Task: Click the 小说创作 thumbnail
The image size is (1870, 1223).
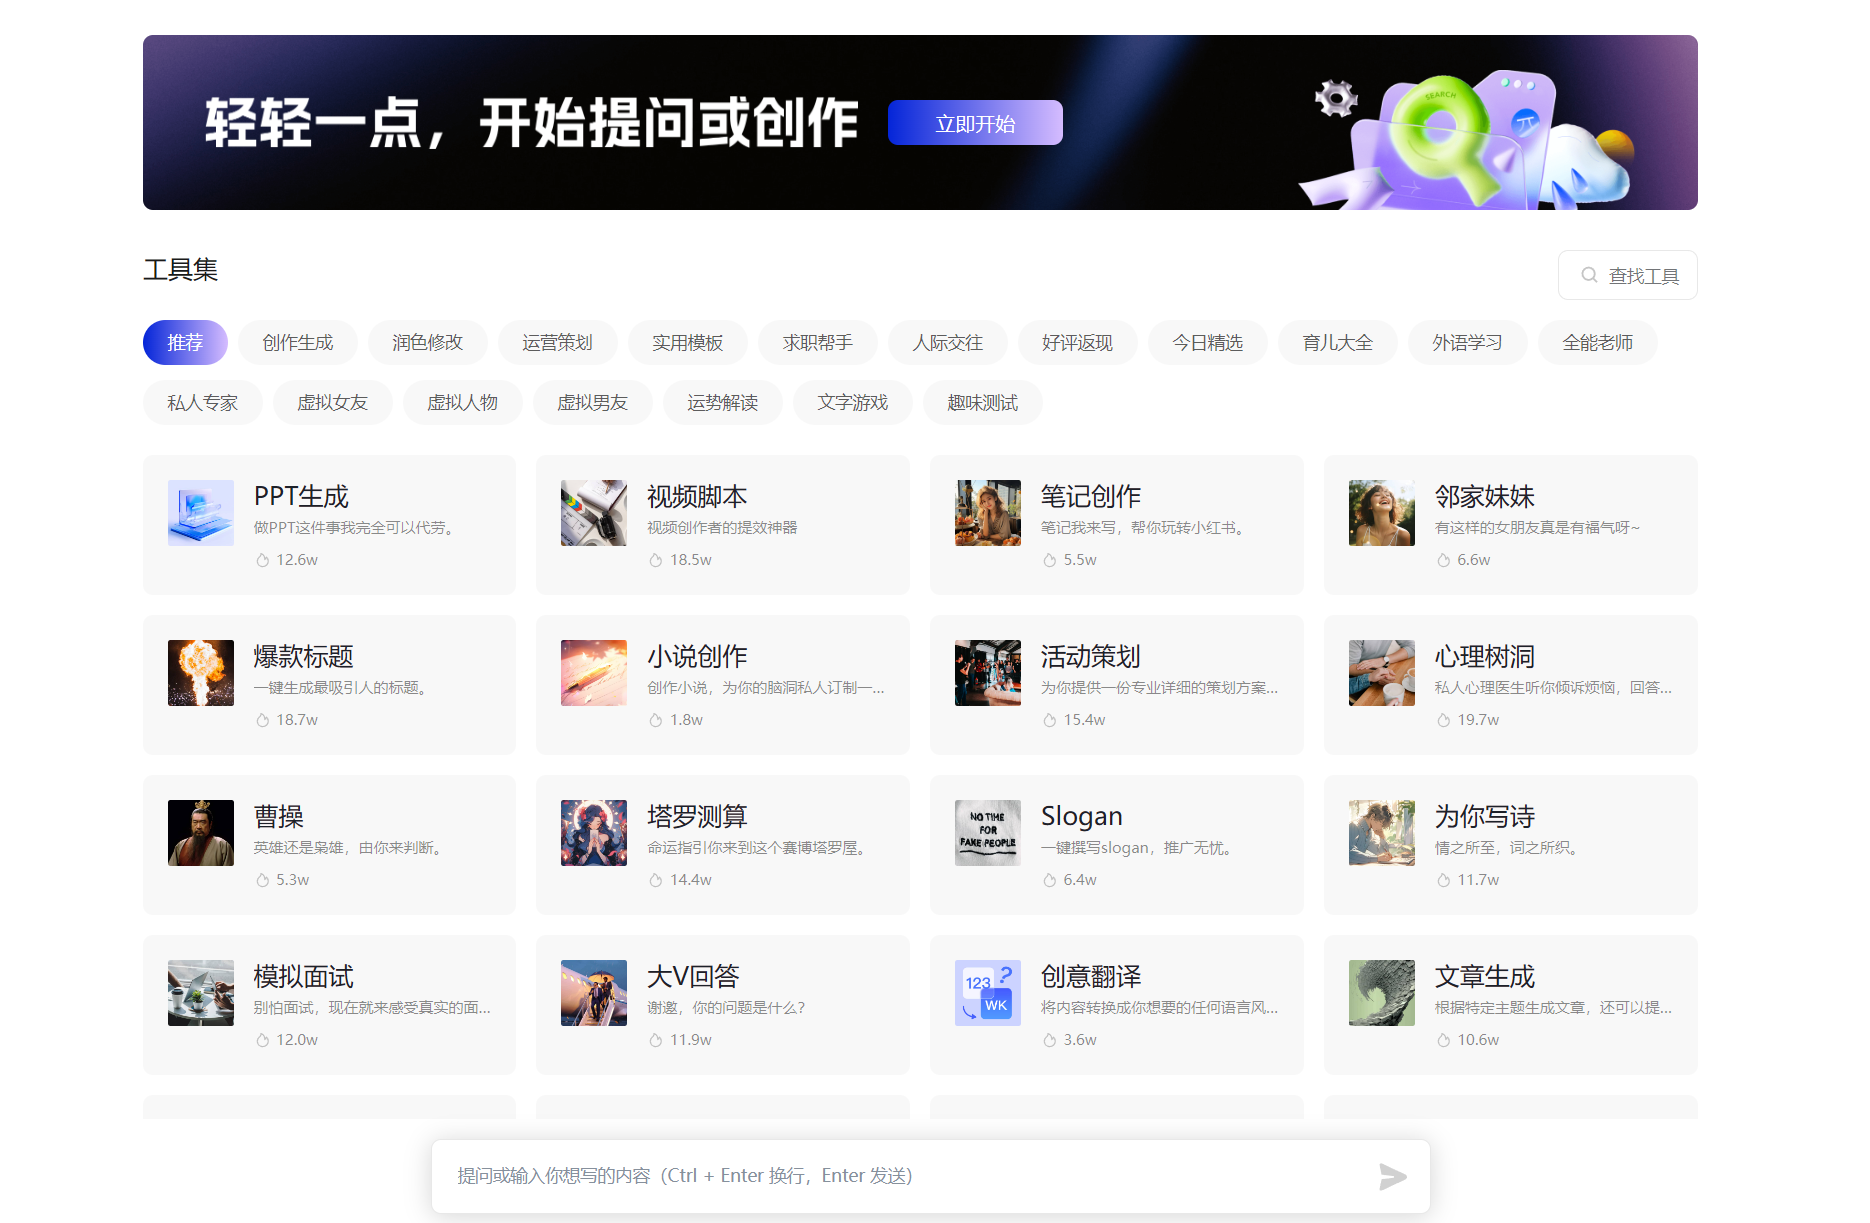Action: point(594,673)
